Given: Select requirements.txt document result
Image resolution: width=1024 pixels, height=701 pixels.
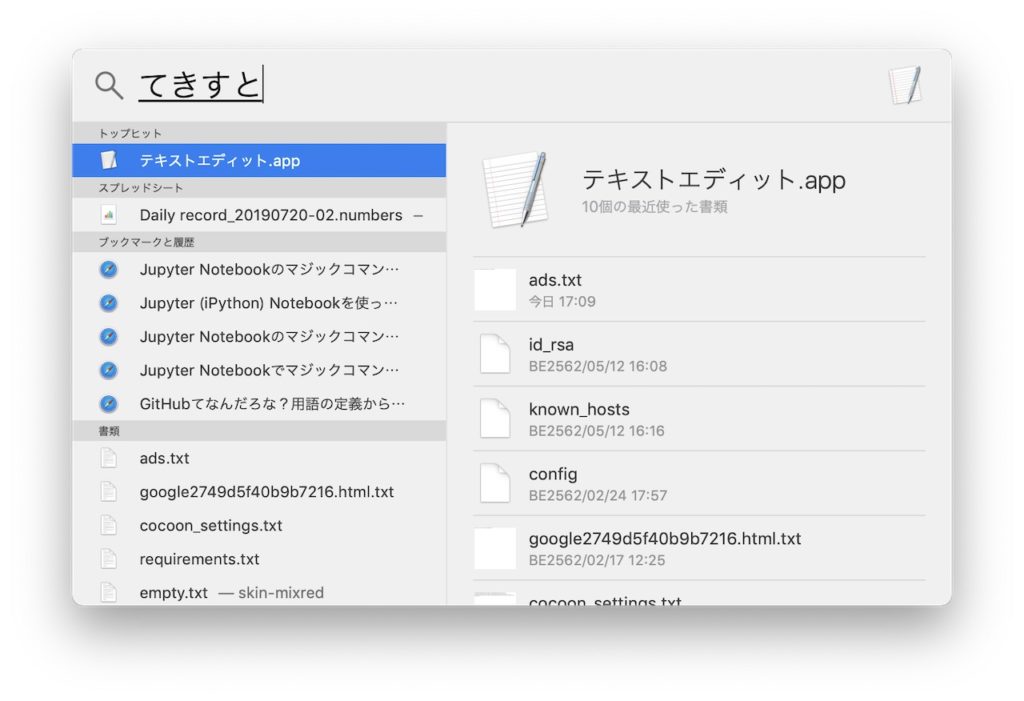Looking at the screenshot, I should [x=259, y=559].
